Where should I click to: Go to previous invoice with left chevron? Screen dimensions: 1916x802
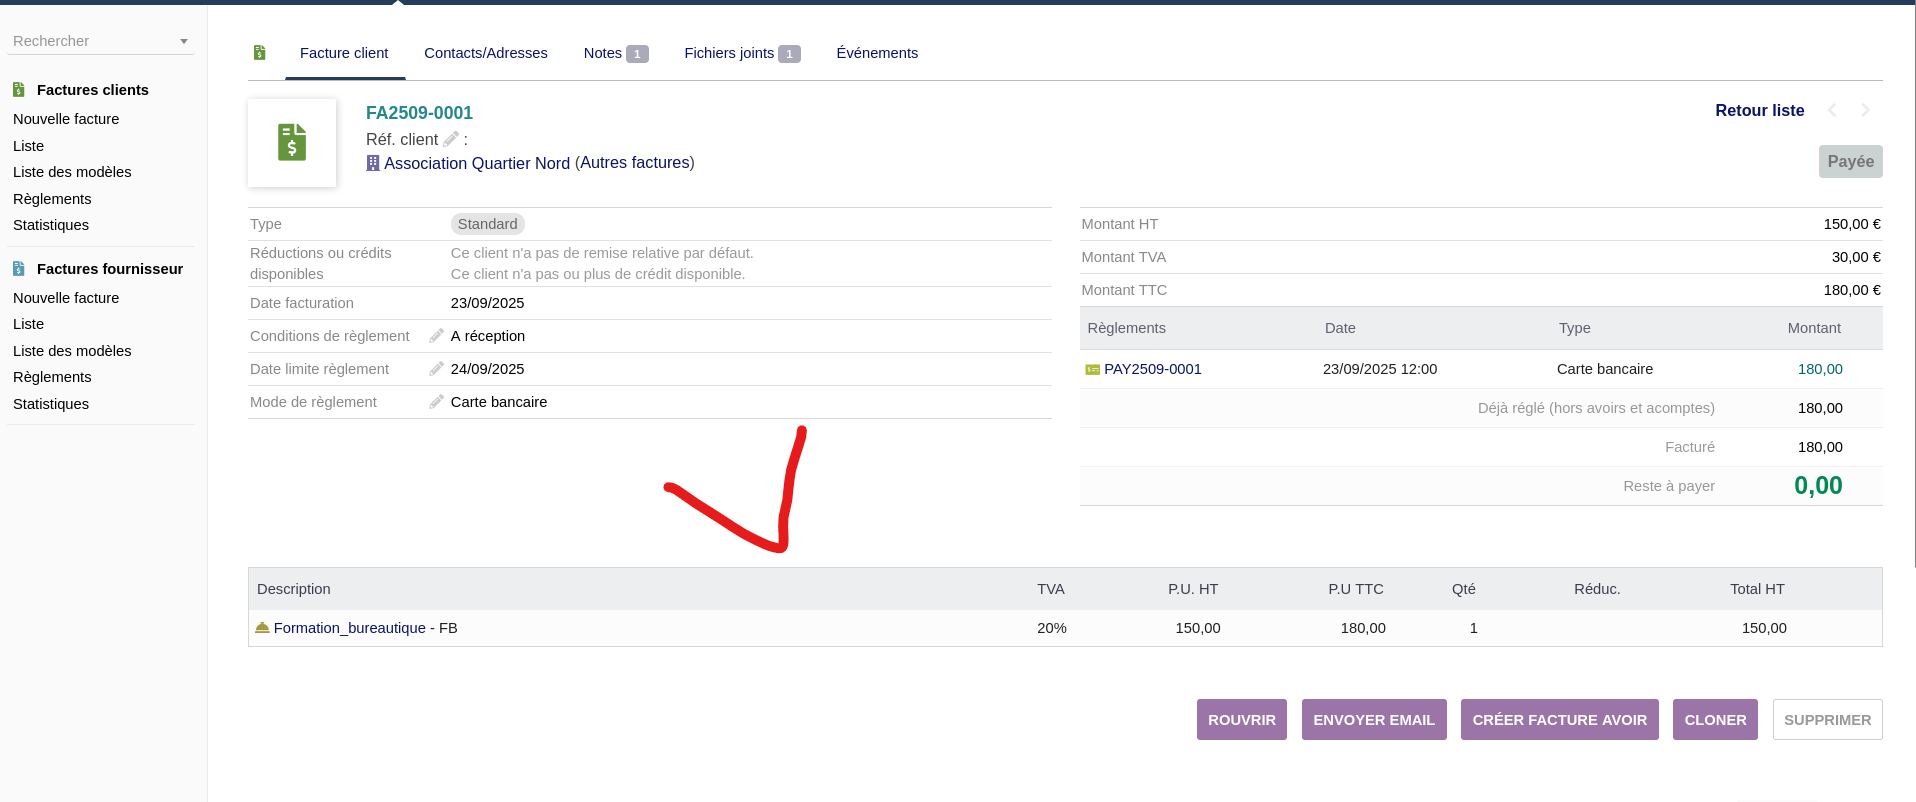click(1832, 111)
